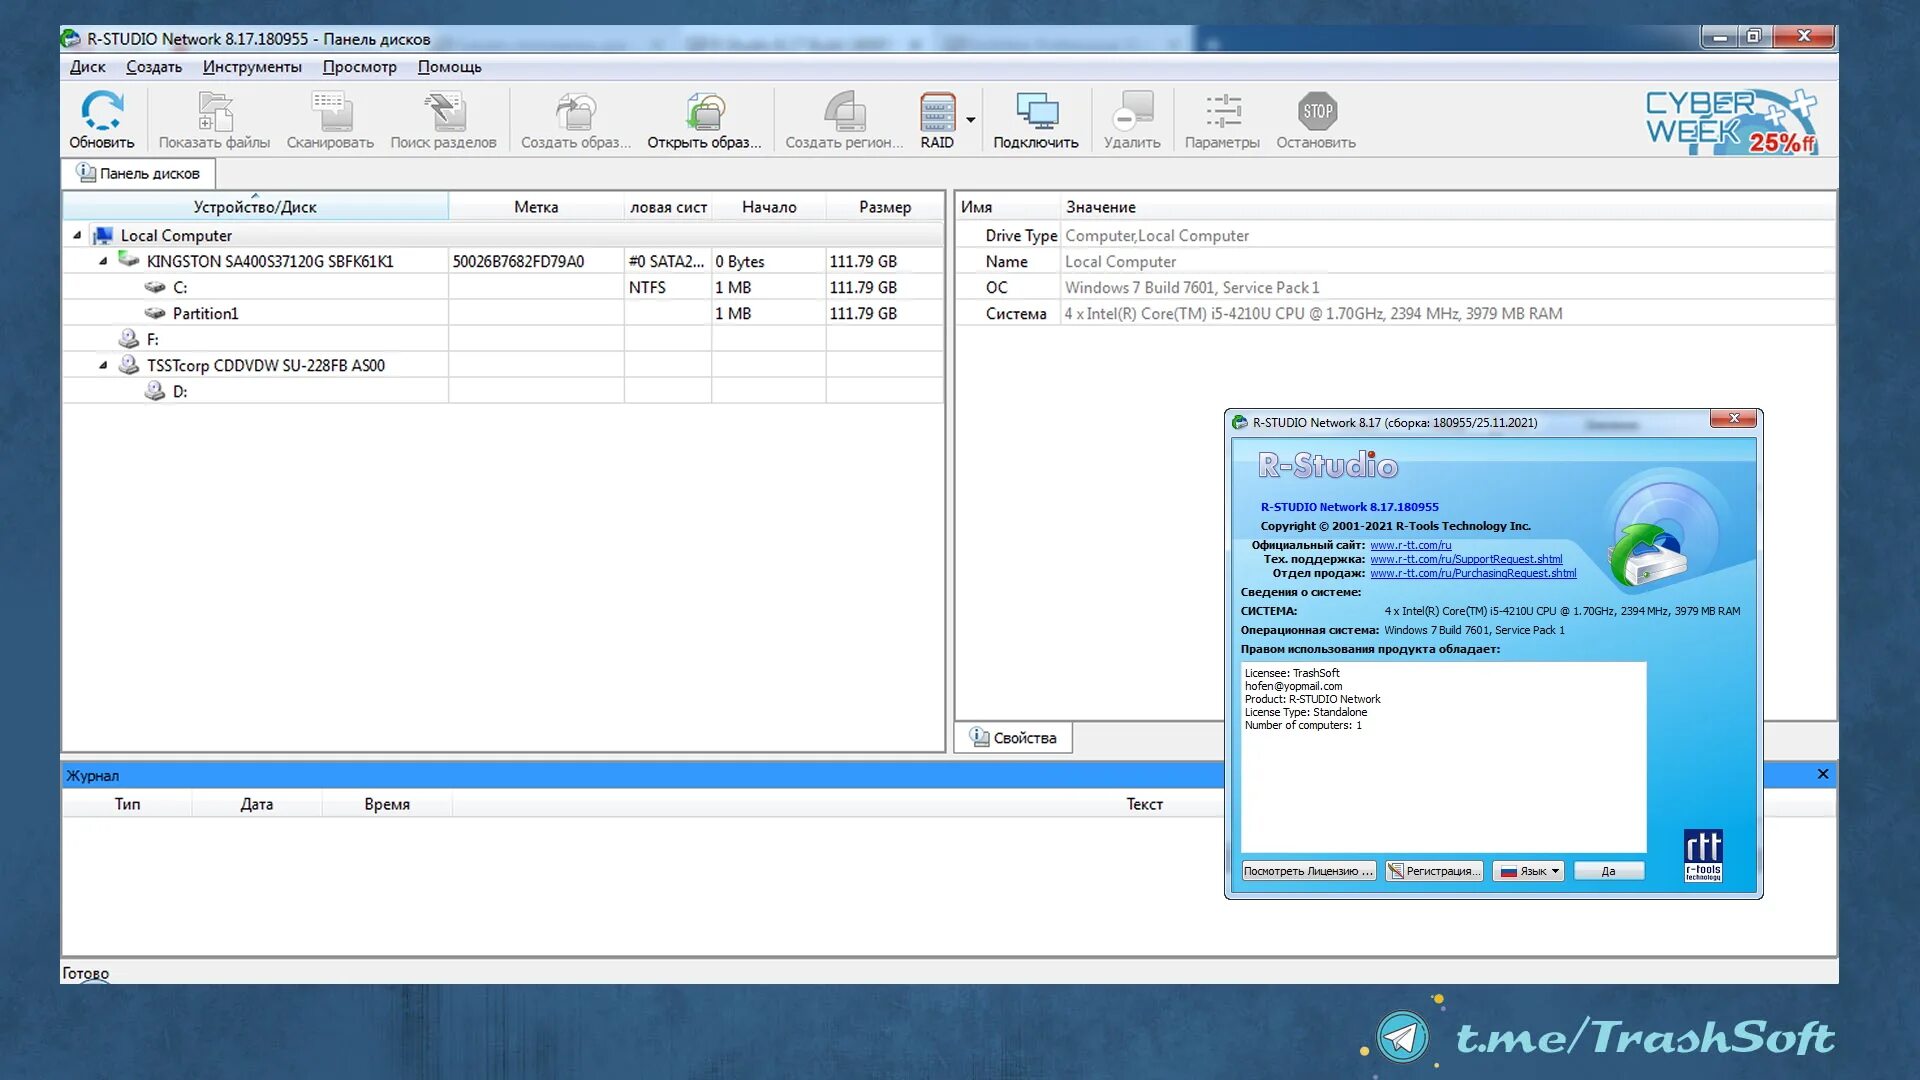Collapse the TSSTcorp CDDVDW tree node
The height and width of the screenshot is (1080, 1920).
(103, 365)
